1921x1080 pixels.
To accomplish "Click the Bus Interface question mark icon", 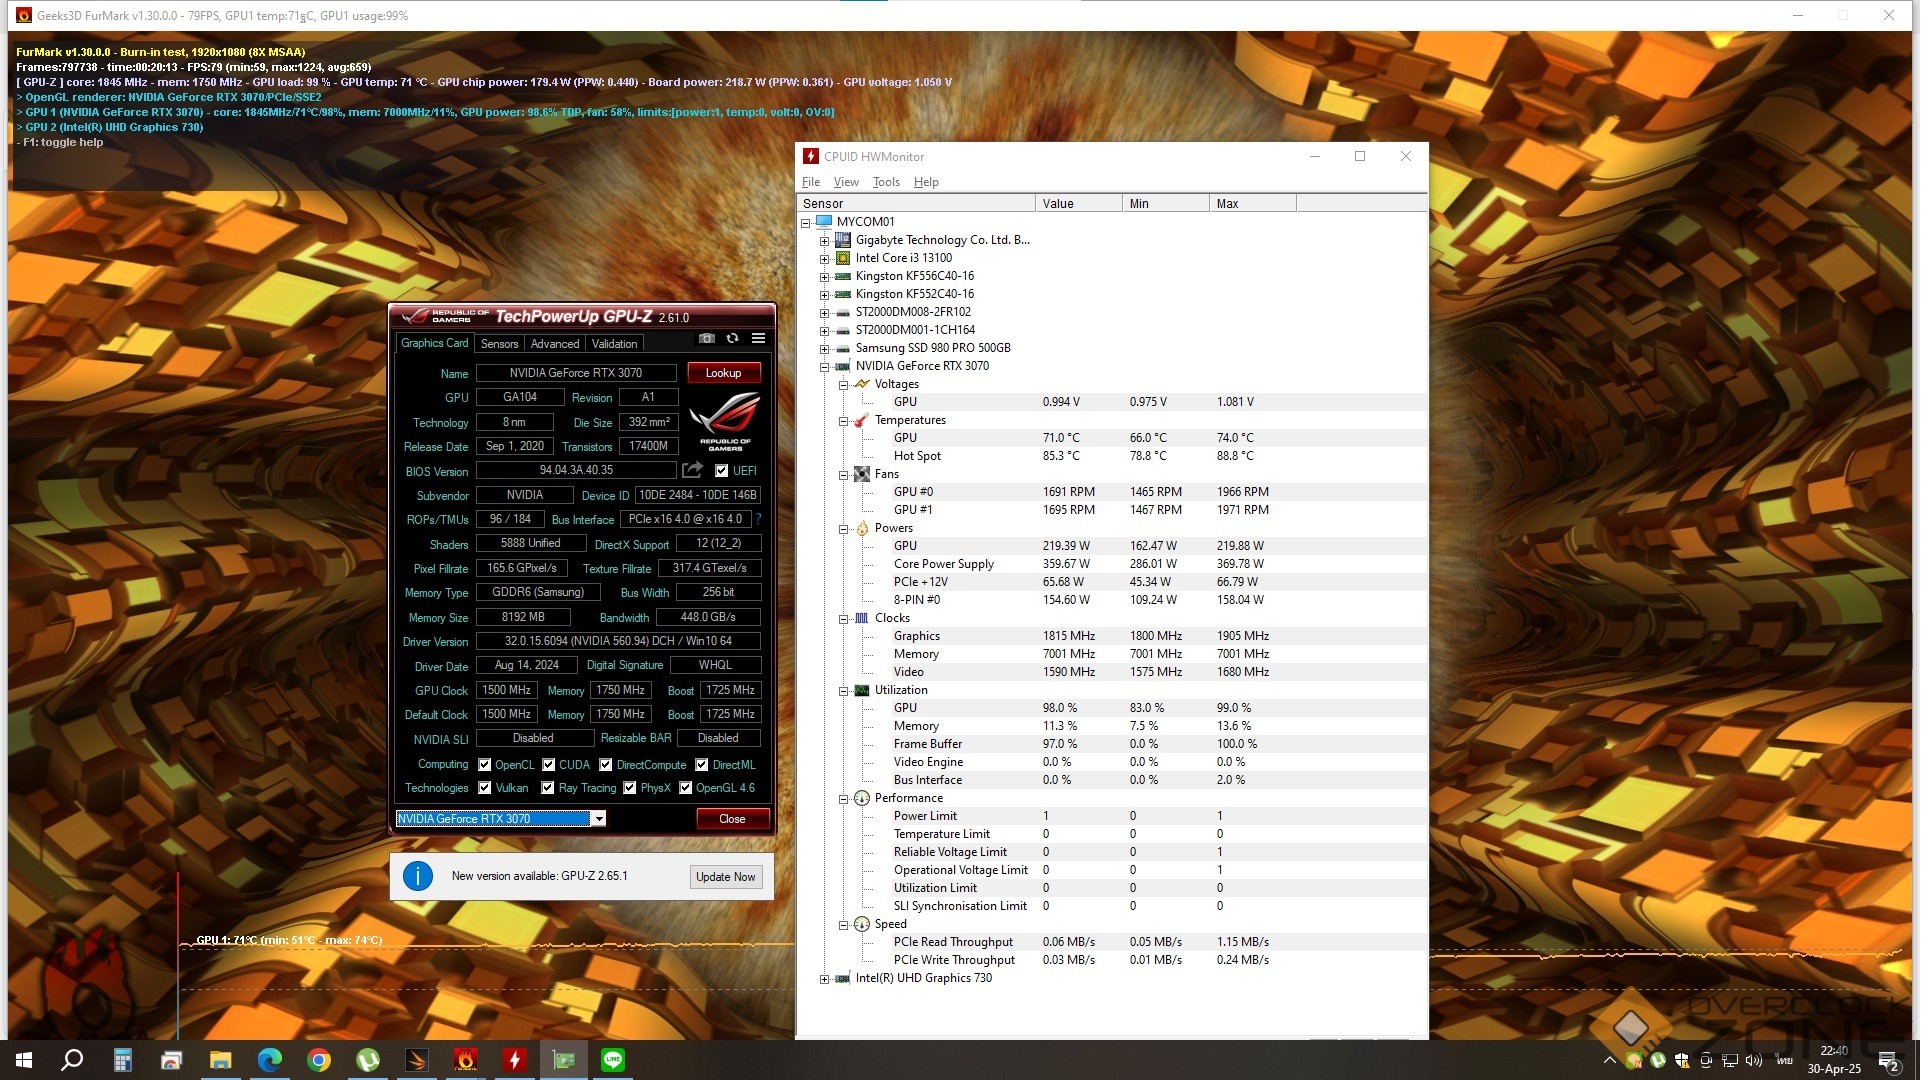I will [x=759, y=519].
